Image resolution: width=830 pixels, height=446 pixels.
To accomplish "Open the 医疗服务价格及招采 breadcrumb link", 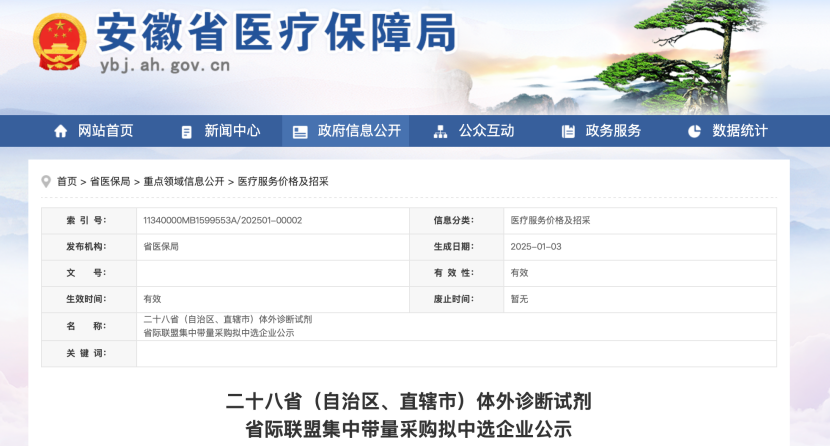I will (283, 181).
